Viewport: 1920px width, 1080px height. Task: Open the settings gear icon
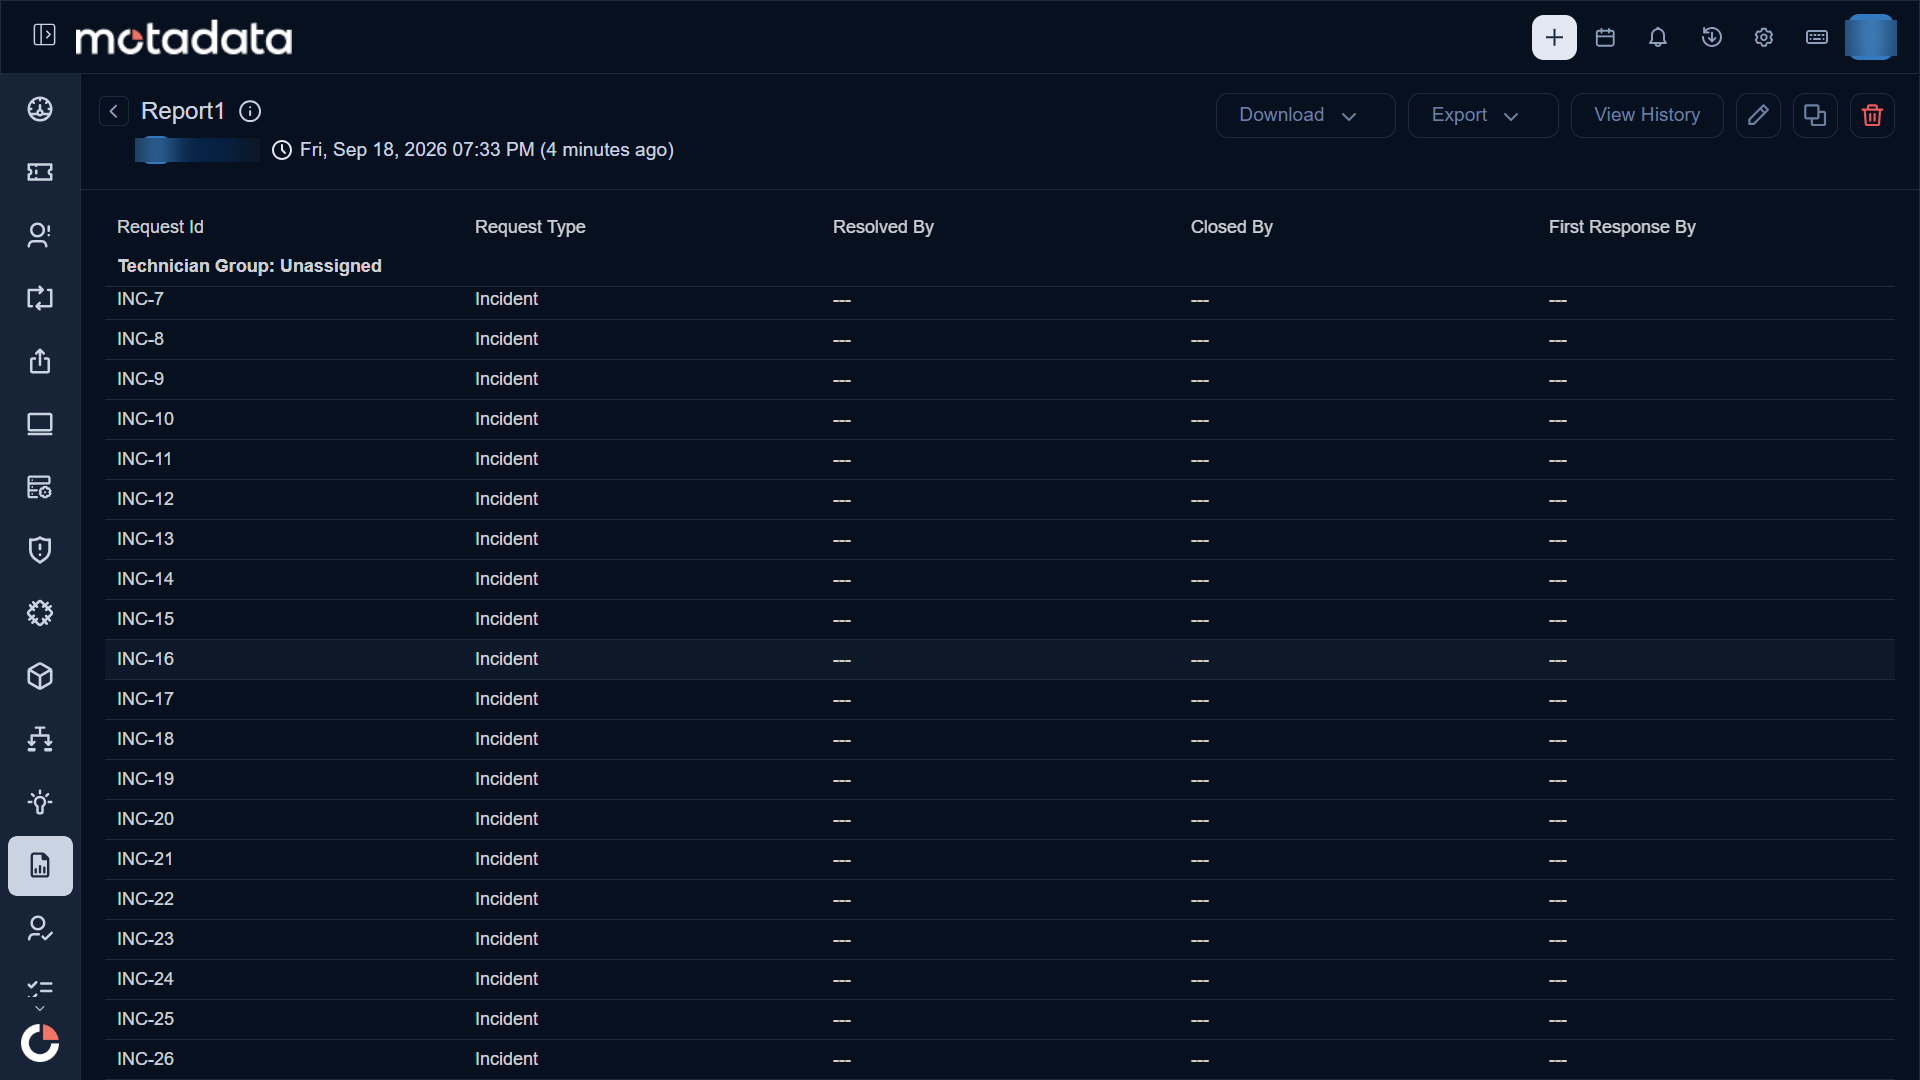click(1764, 37)
